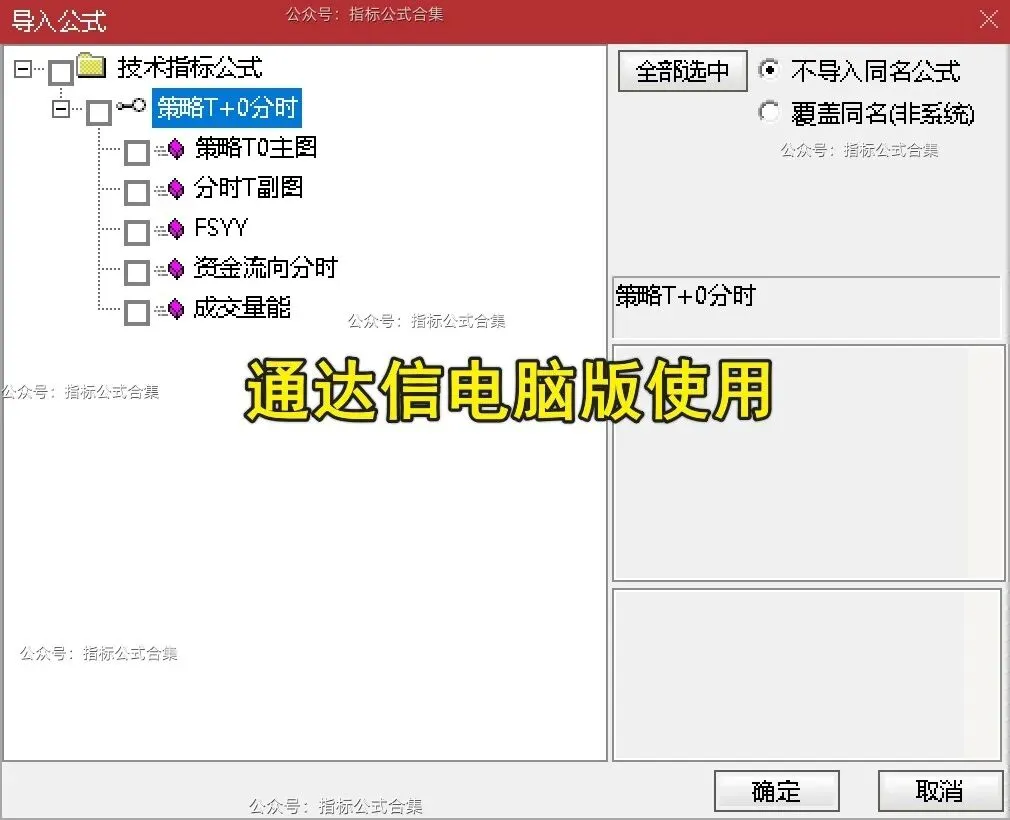Collapse the 技术指标公式 tree root
Viewport: 1010px width, 820px height.
coord(23,68)
